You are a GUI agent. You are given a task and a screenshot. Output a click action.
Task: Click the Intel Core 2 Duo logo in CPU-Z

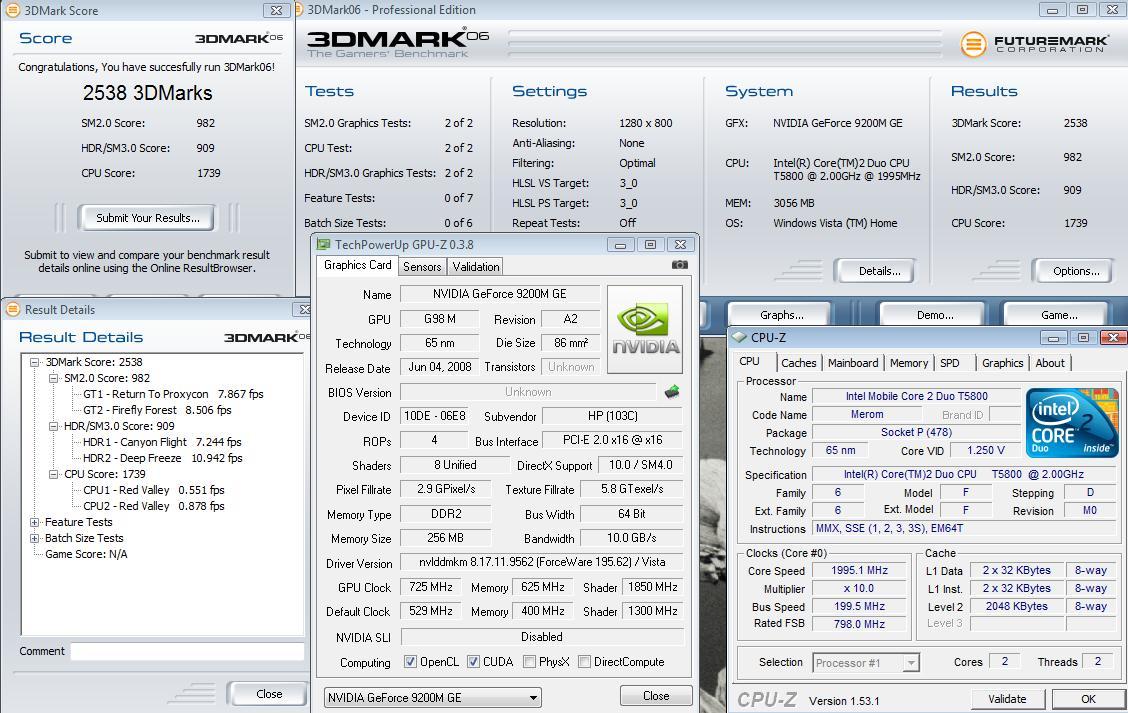(1072, 422)
